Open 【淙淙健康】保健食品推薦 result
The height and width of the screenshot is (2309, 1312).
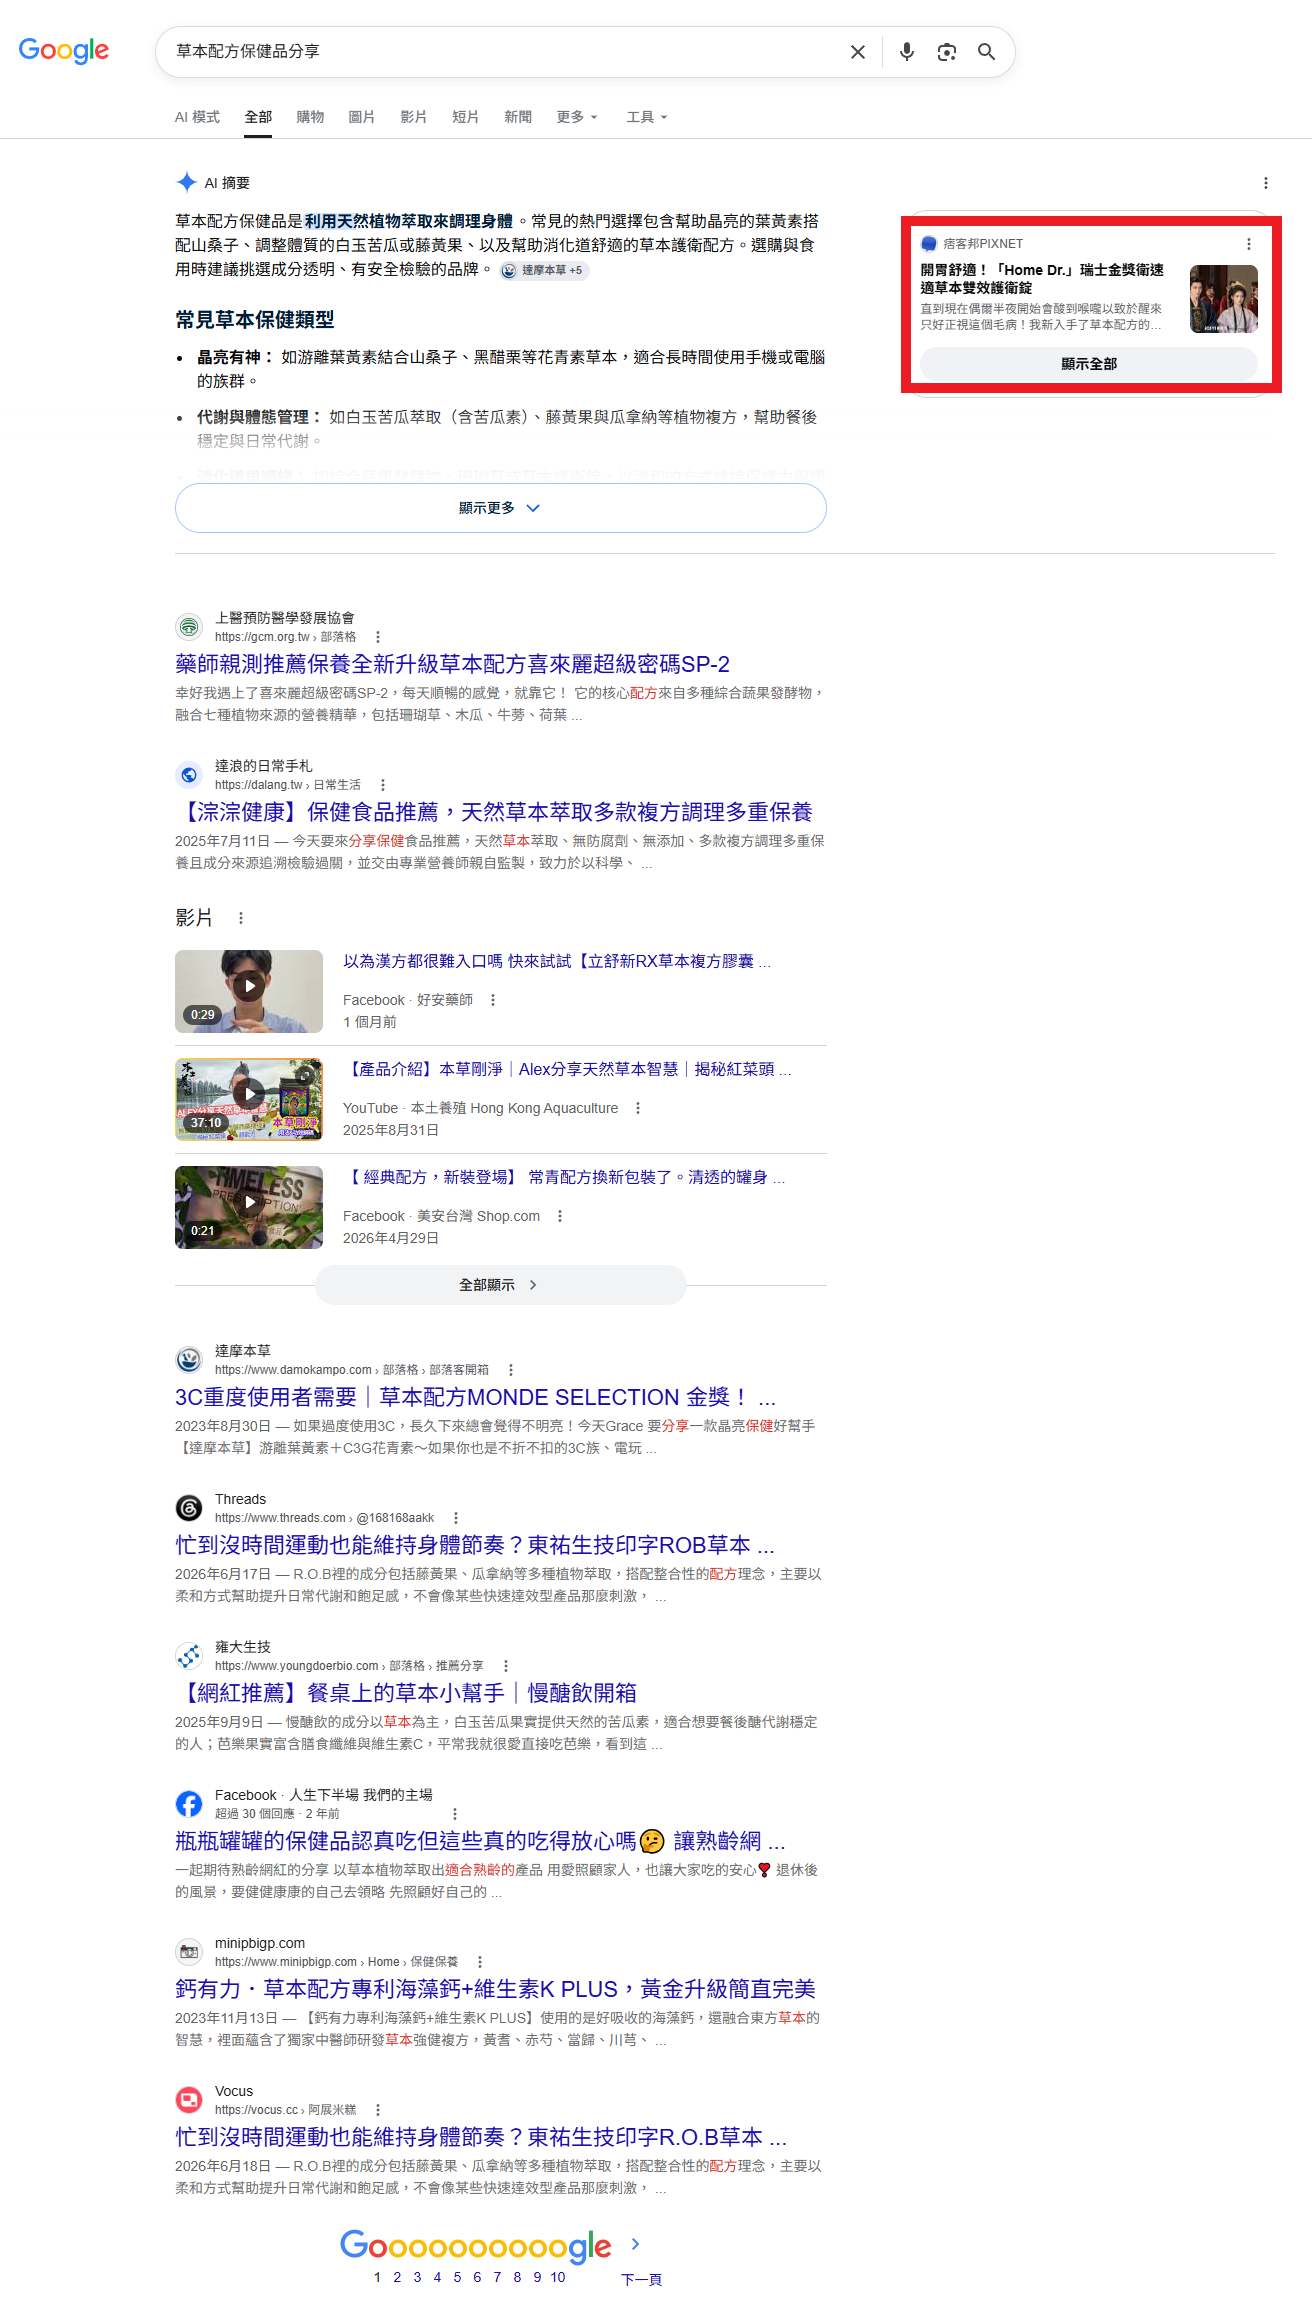tap(494, 812)
